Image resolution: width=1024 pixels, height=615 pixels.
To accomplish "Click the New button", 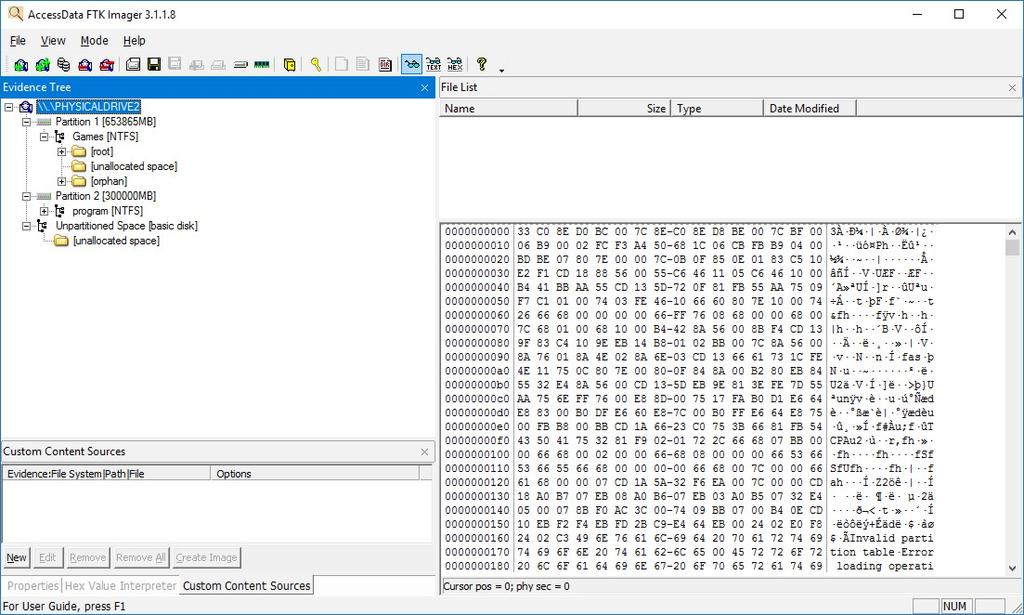I will pos(16,558).
